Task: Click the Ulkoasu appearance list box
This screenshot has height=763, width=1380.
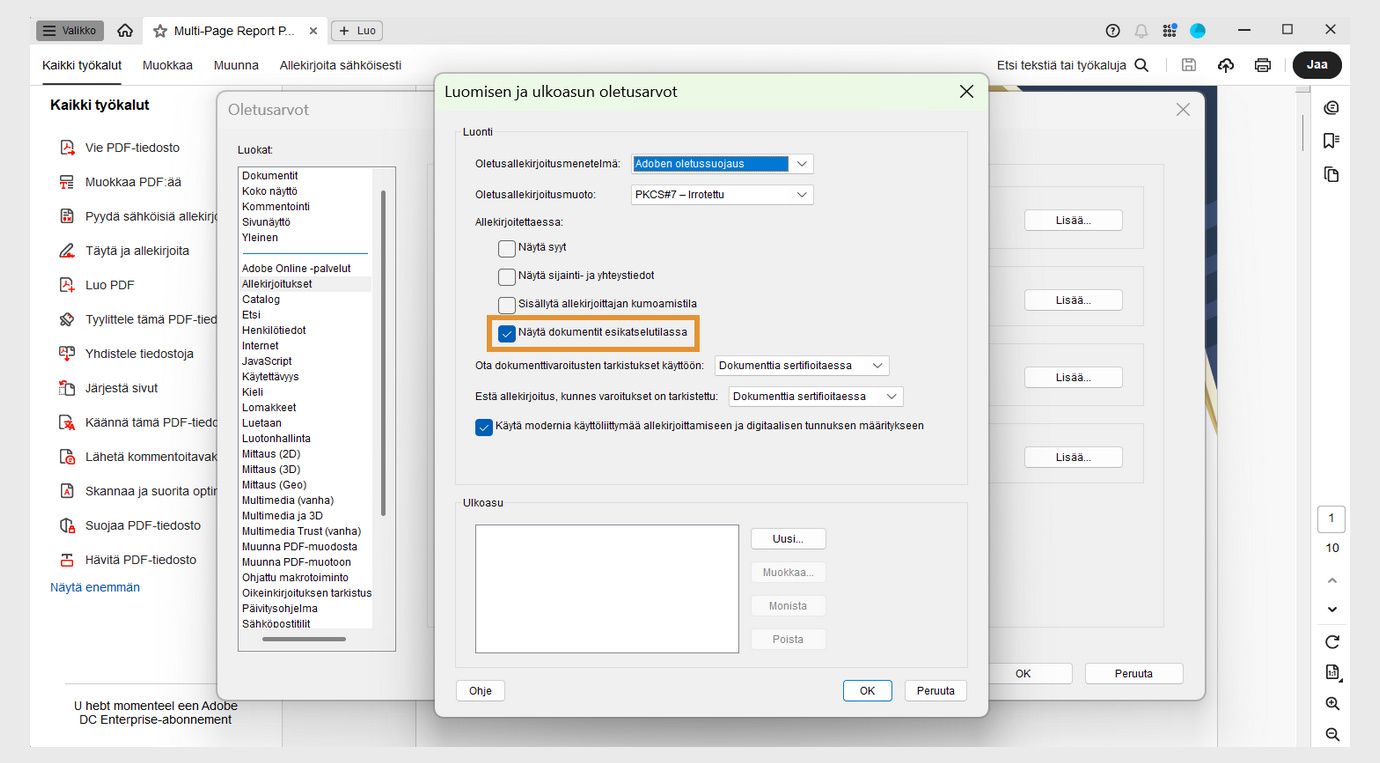Action: [x=607, y=589]
